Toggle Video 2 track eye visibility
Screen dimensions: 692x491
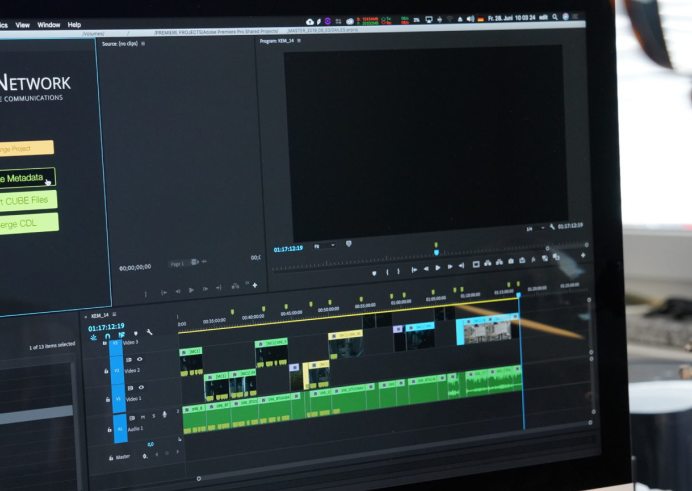139,360
